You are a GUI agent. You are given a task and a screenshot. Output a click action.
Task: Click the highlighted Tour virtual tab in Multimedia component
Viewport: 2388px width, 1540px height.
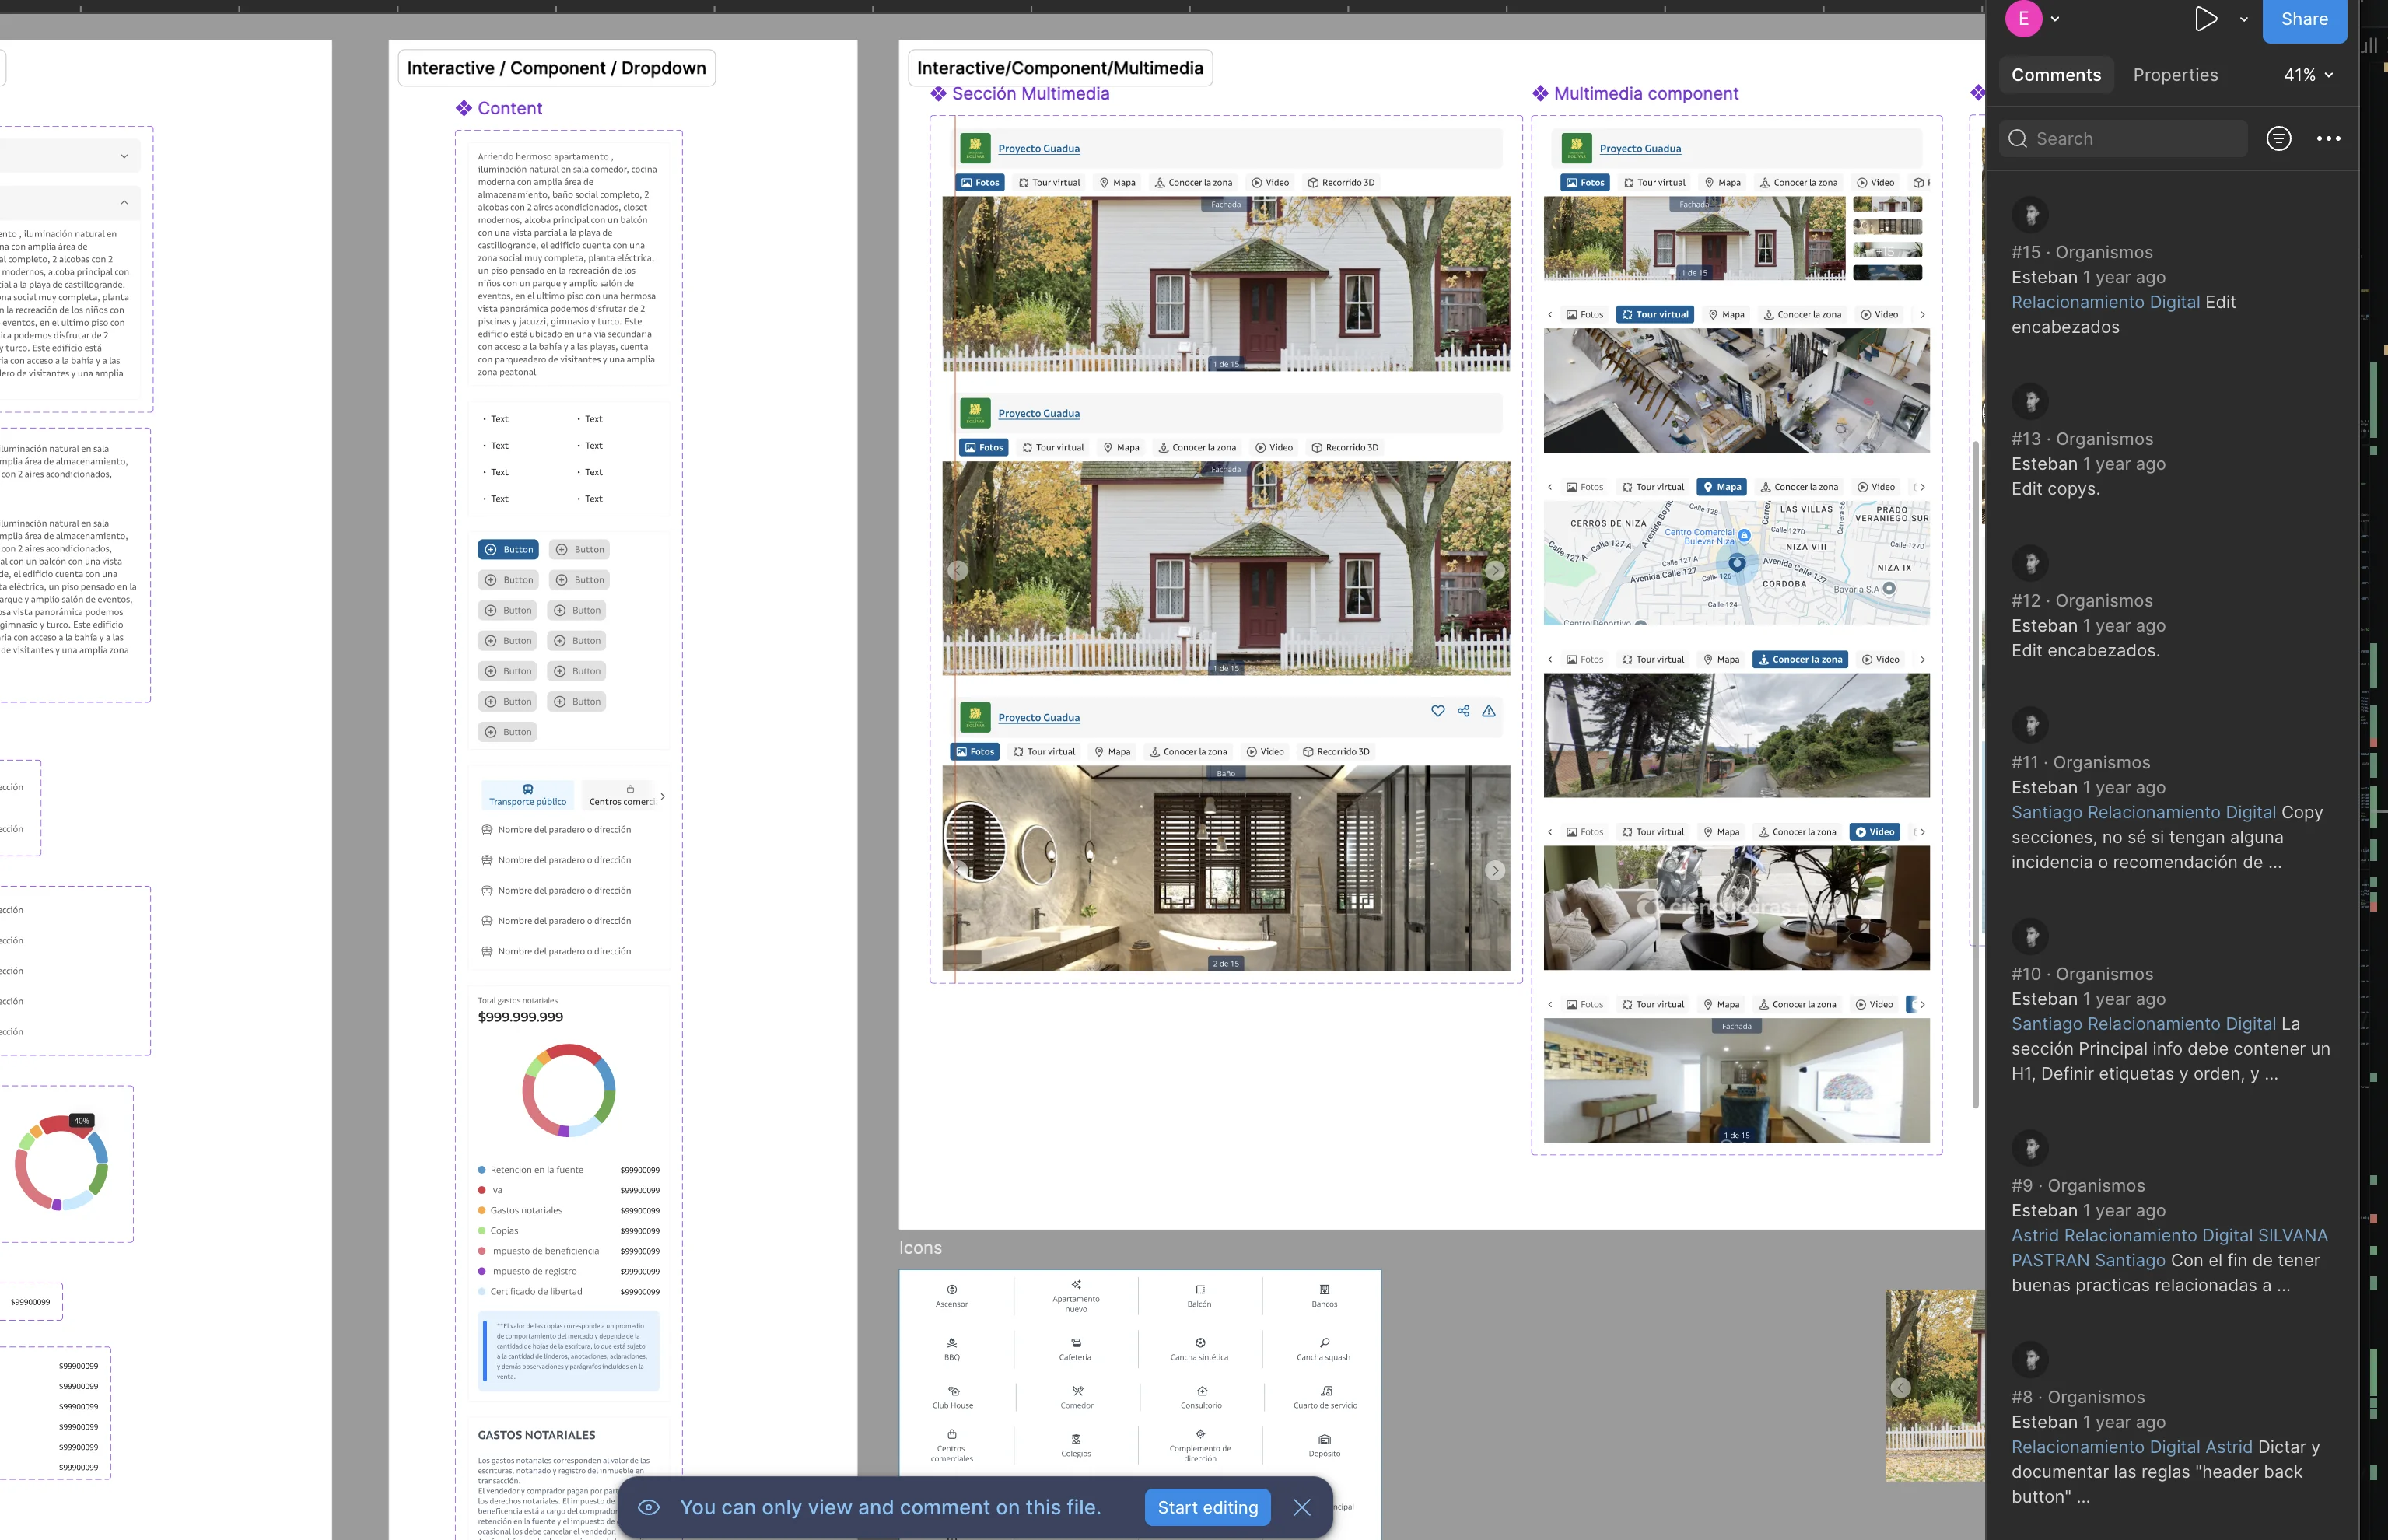tap(1654, 315)
